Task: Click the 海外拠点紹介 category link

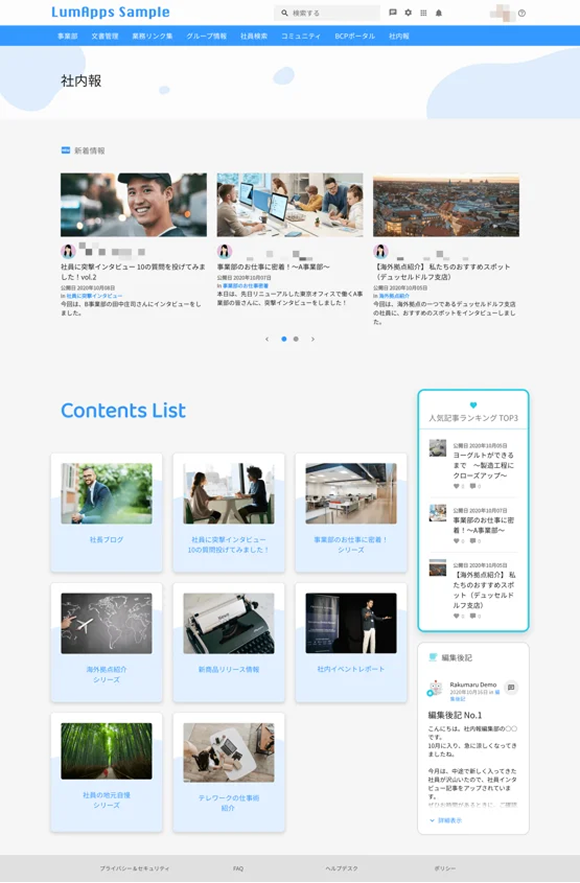Action: (394, 296)
